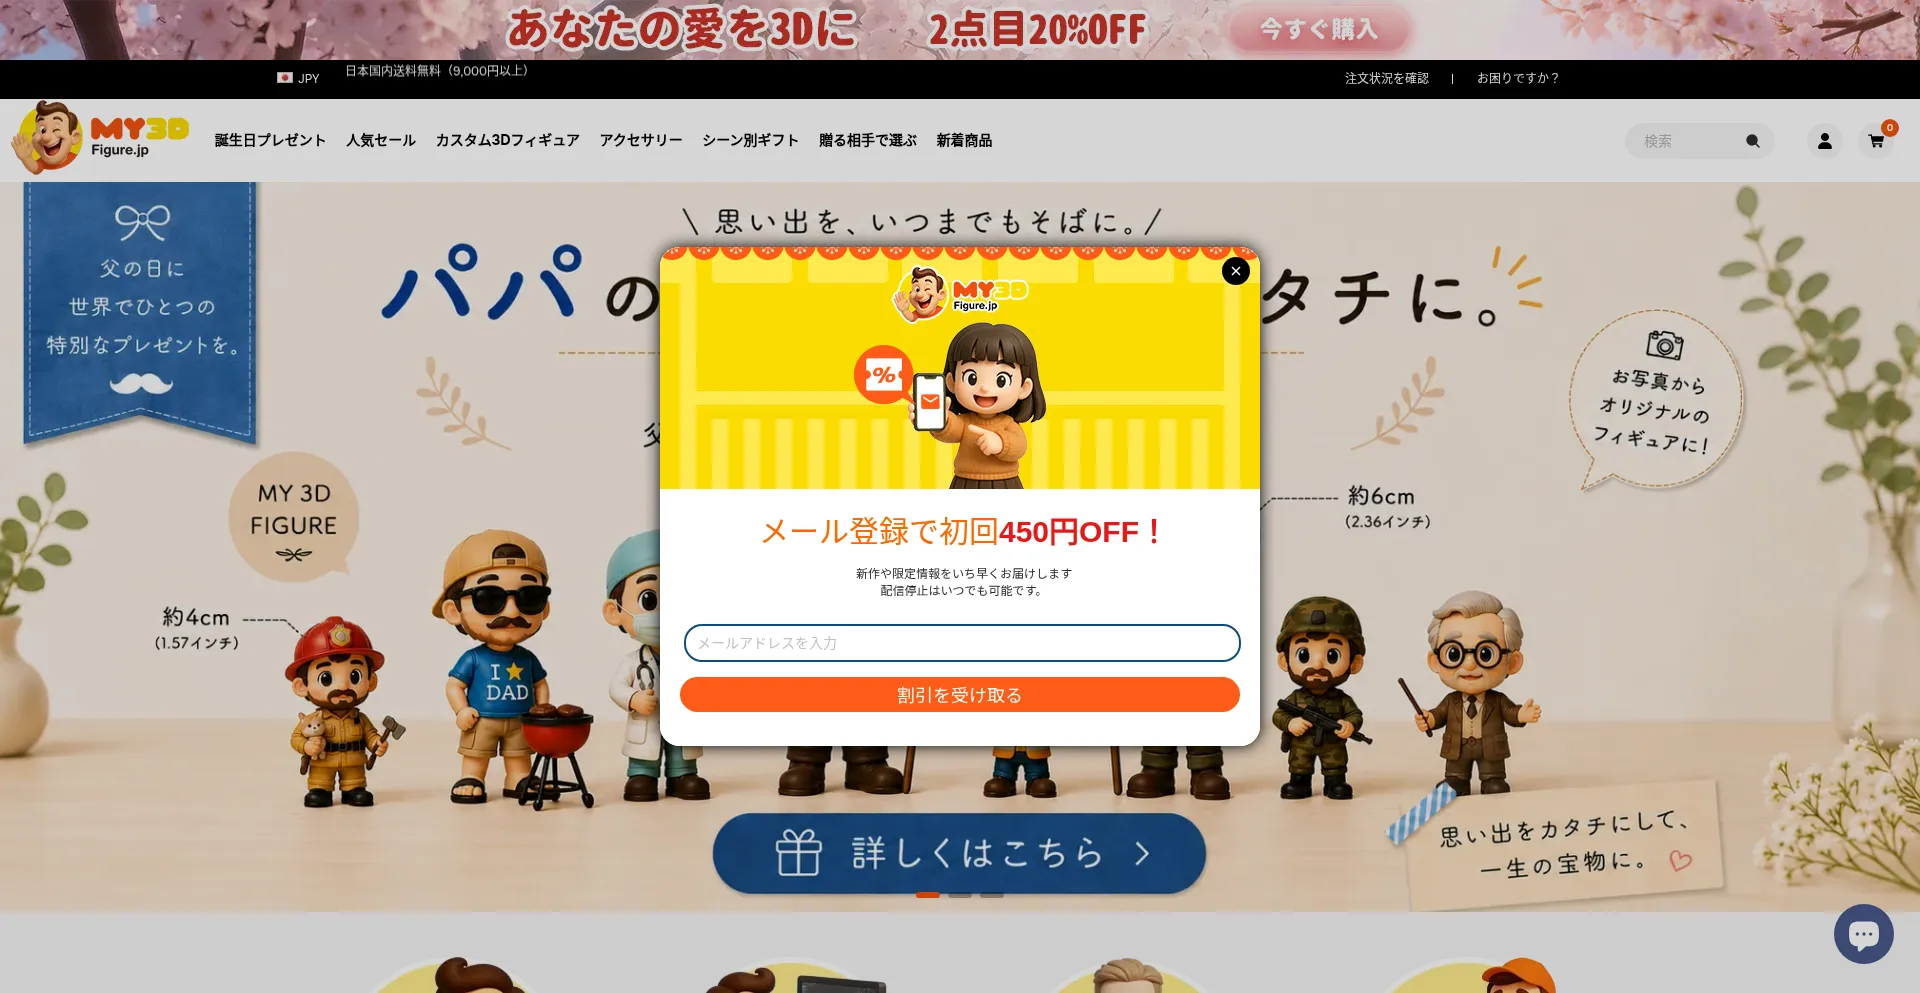
Task: Select the third carousel slide indicator
Action: click(x=992, y=895)
